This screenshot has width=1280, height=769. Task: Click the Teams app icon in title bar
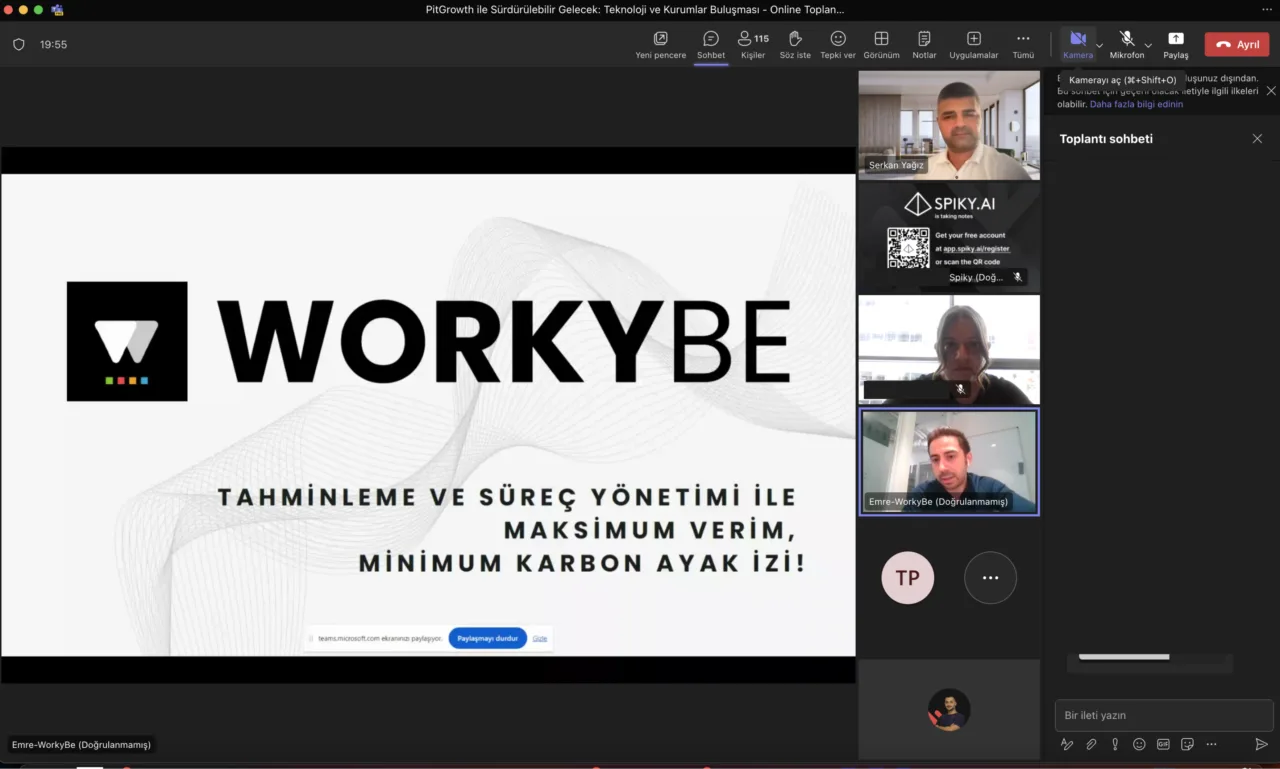[57, 10]
